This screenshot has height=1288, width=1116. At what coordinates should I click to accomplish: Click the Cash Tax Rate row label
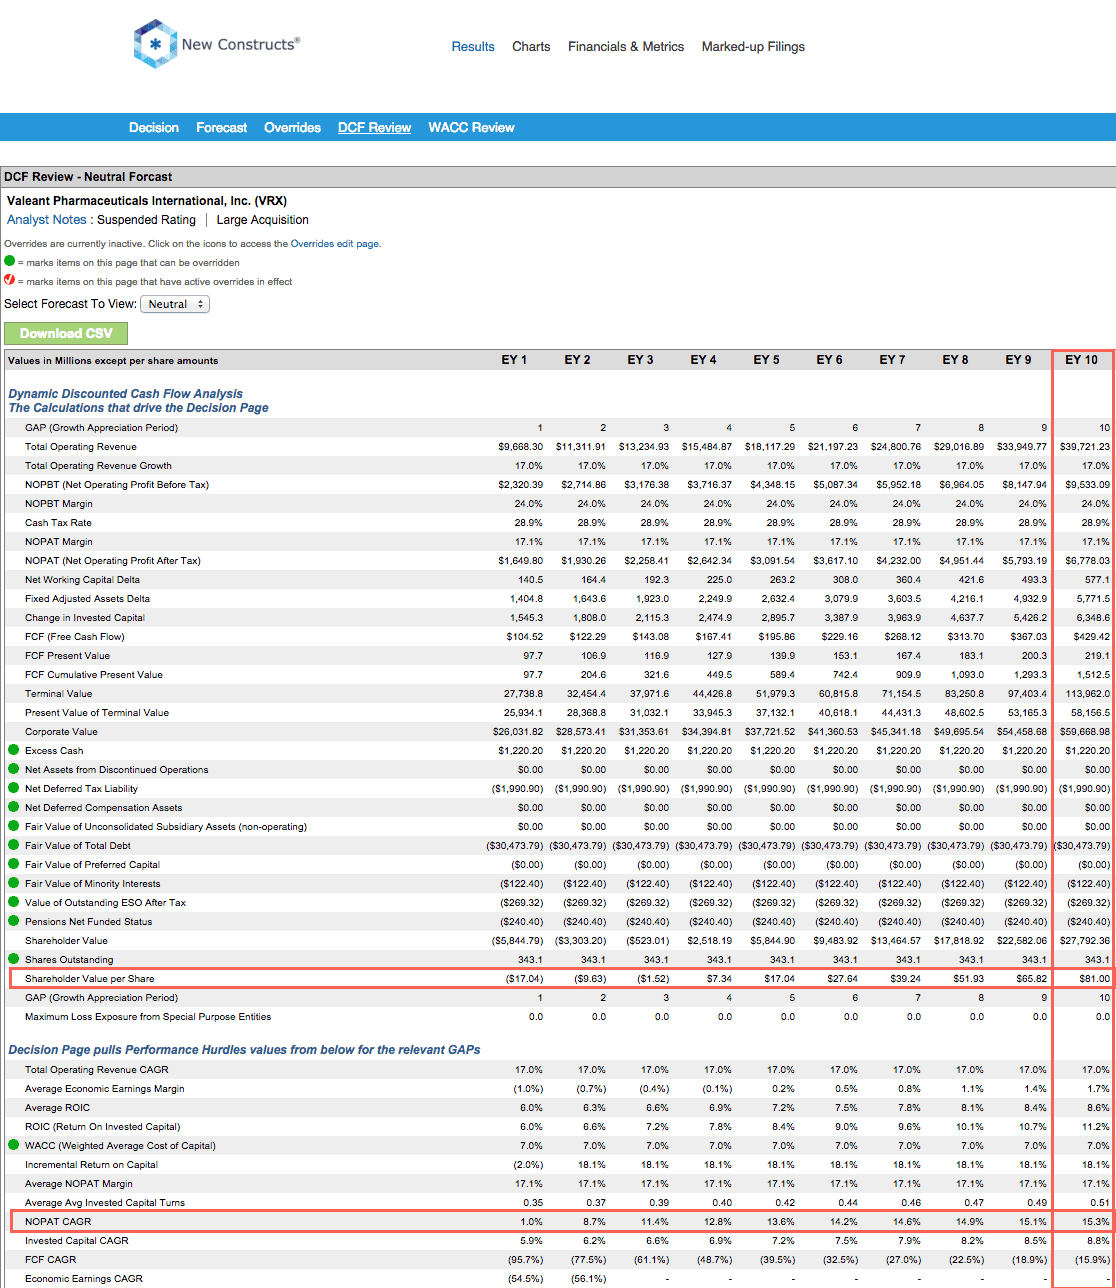58,522
